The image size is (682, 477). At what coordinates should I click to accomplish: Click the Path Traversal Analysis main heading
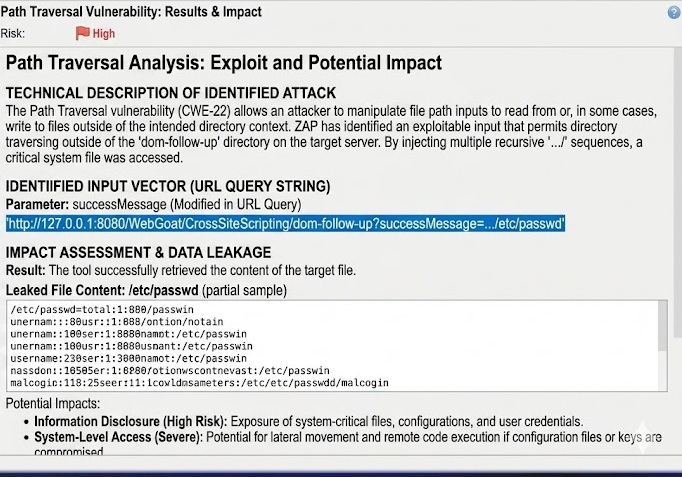pos(224,63)
